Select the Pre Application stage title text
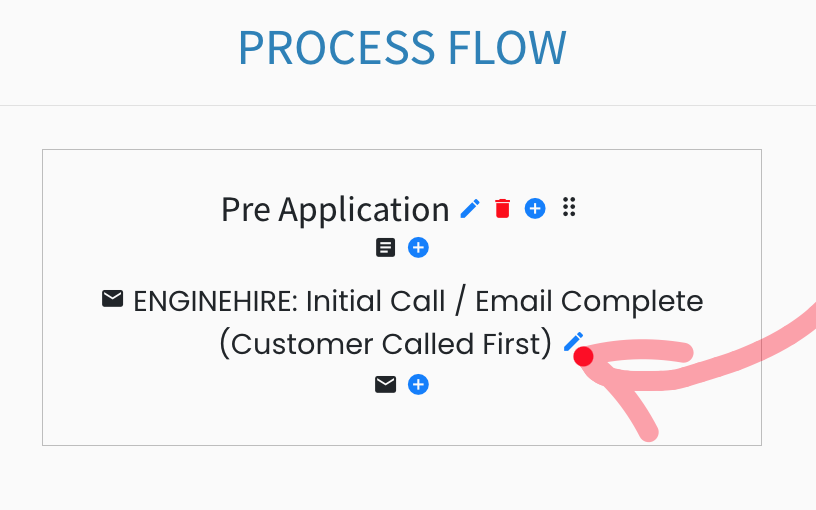The height and width of the screenshot is (510, 816). 335,210
